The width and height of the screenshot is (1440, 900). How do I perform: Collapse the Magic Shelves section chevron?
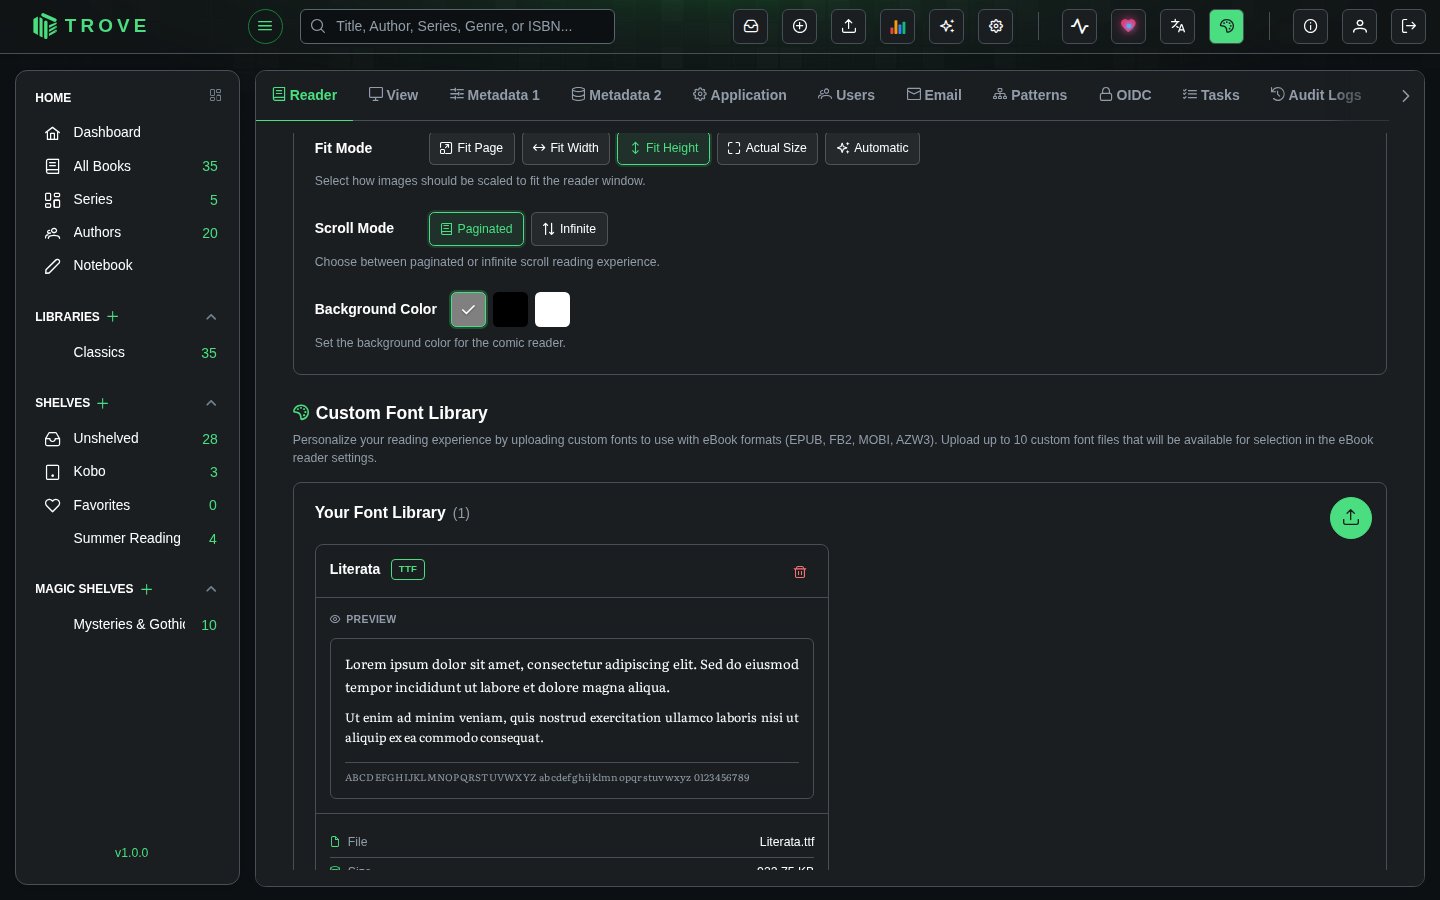(x=211, y=589)
